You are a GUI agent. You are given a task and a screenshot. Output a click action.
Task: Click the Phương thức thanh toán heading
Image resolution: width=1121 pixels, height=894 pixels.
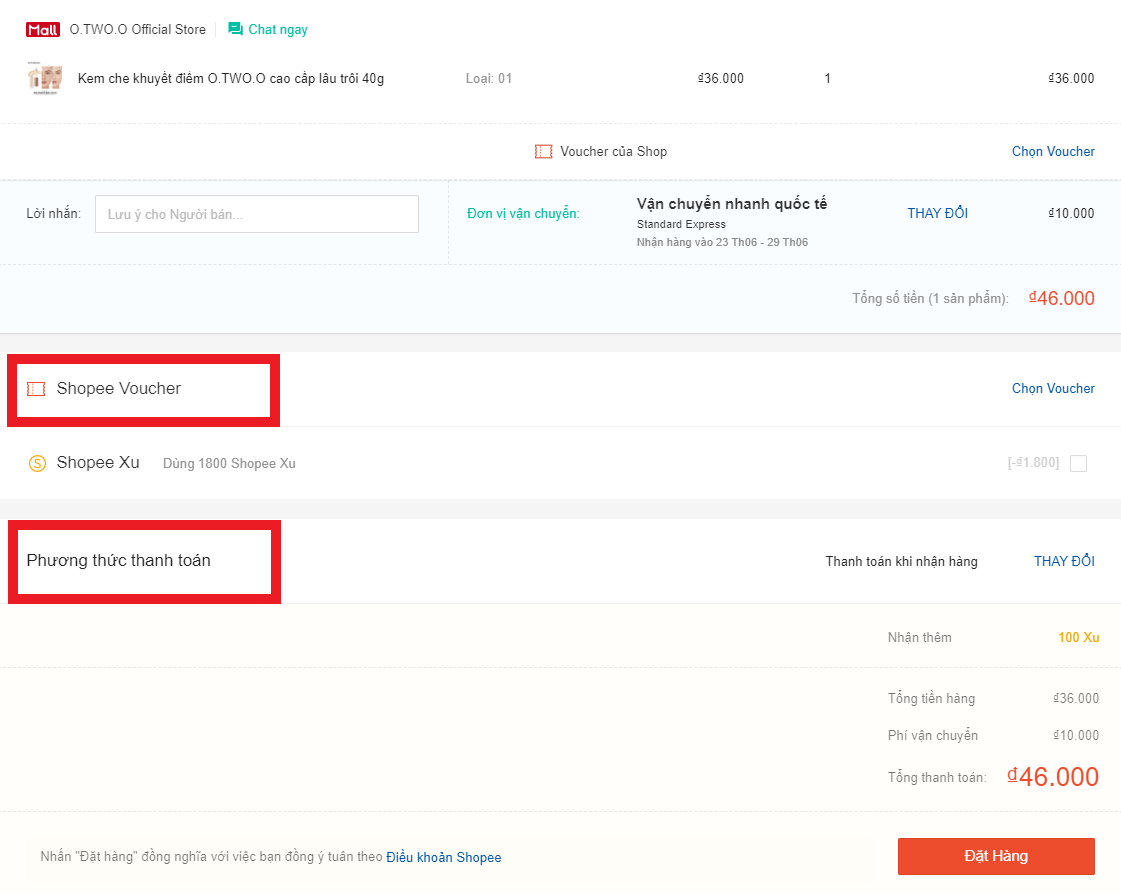tap(118, 561)
